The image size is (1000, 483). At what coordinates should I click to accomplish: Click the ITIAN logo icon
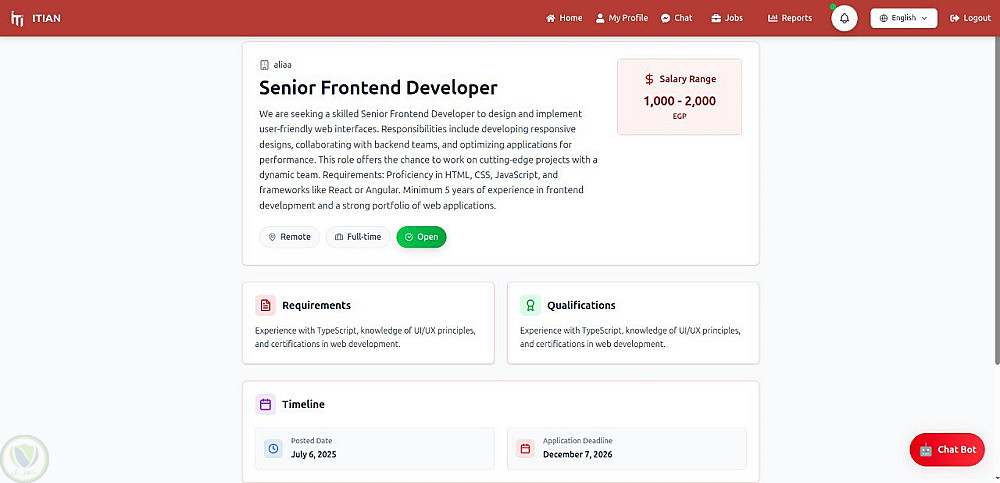(17, 18)
